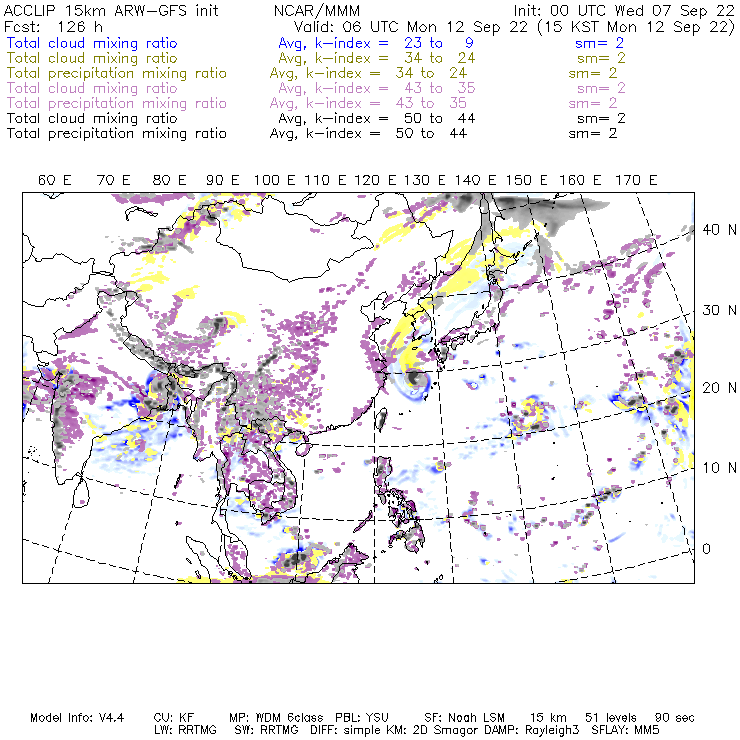Click the '10 N' latitude label

coord(719,468)
